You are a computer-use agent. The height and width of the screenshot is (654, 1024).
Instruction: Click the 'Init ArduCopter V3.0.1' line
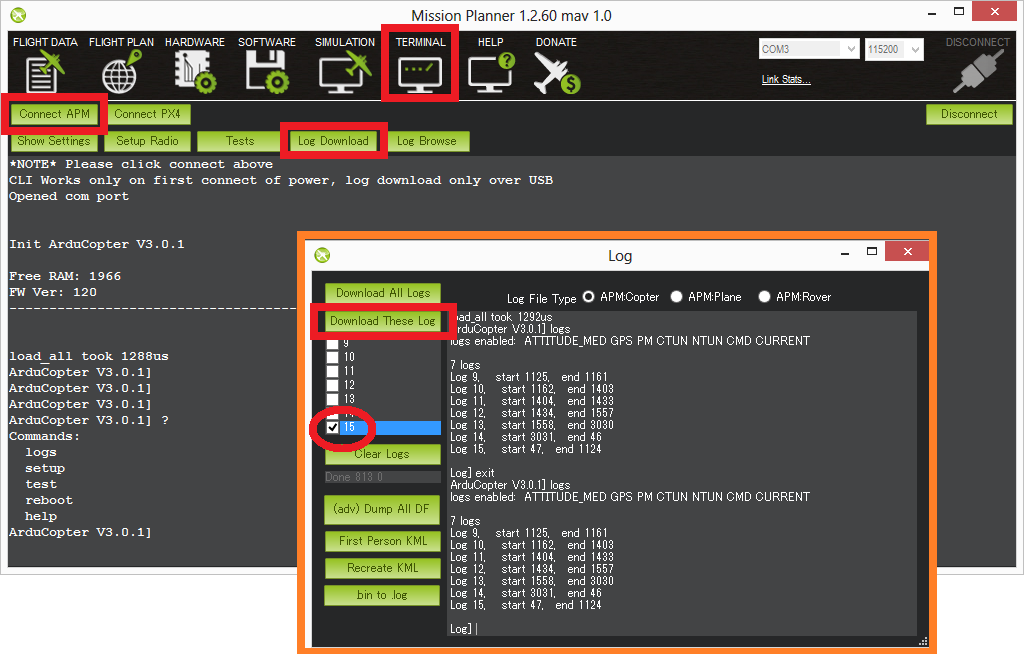[97, 244]
